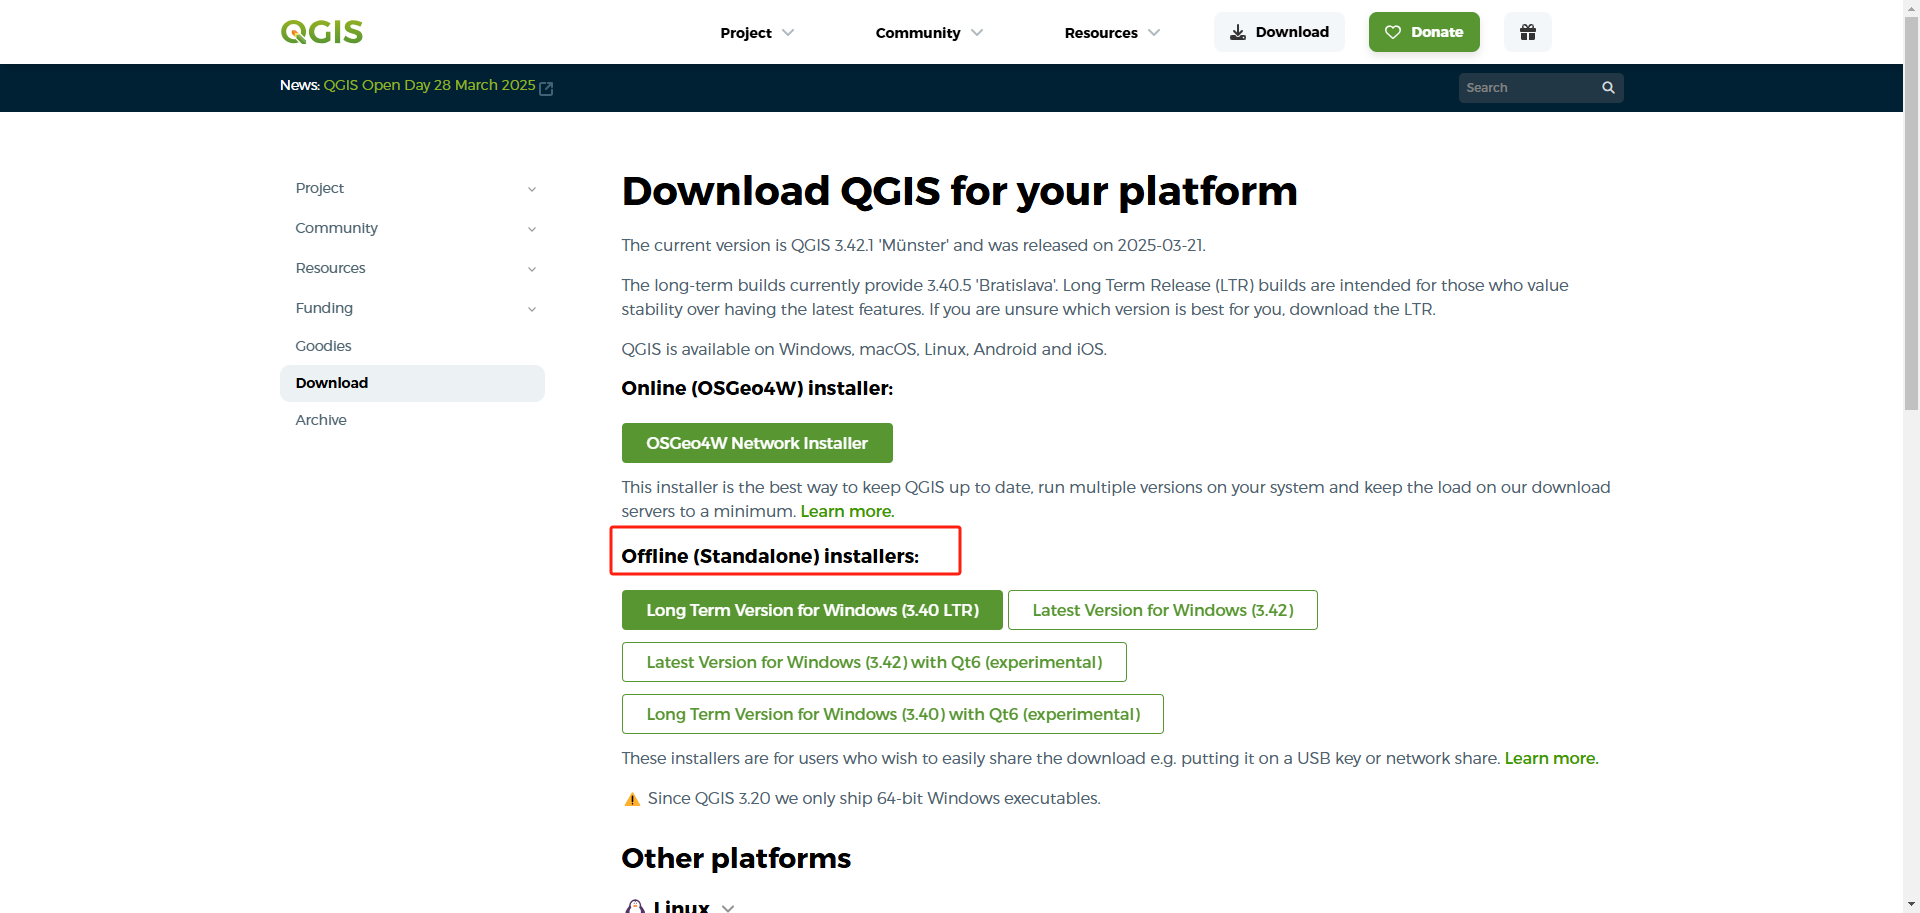The height and width of the screenshot is (913, 1920).
Task: Expand the Linux platform section chevron
Action: (x=728, y=908)
